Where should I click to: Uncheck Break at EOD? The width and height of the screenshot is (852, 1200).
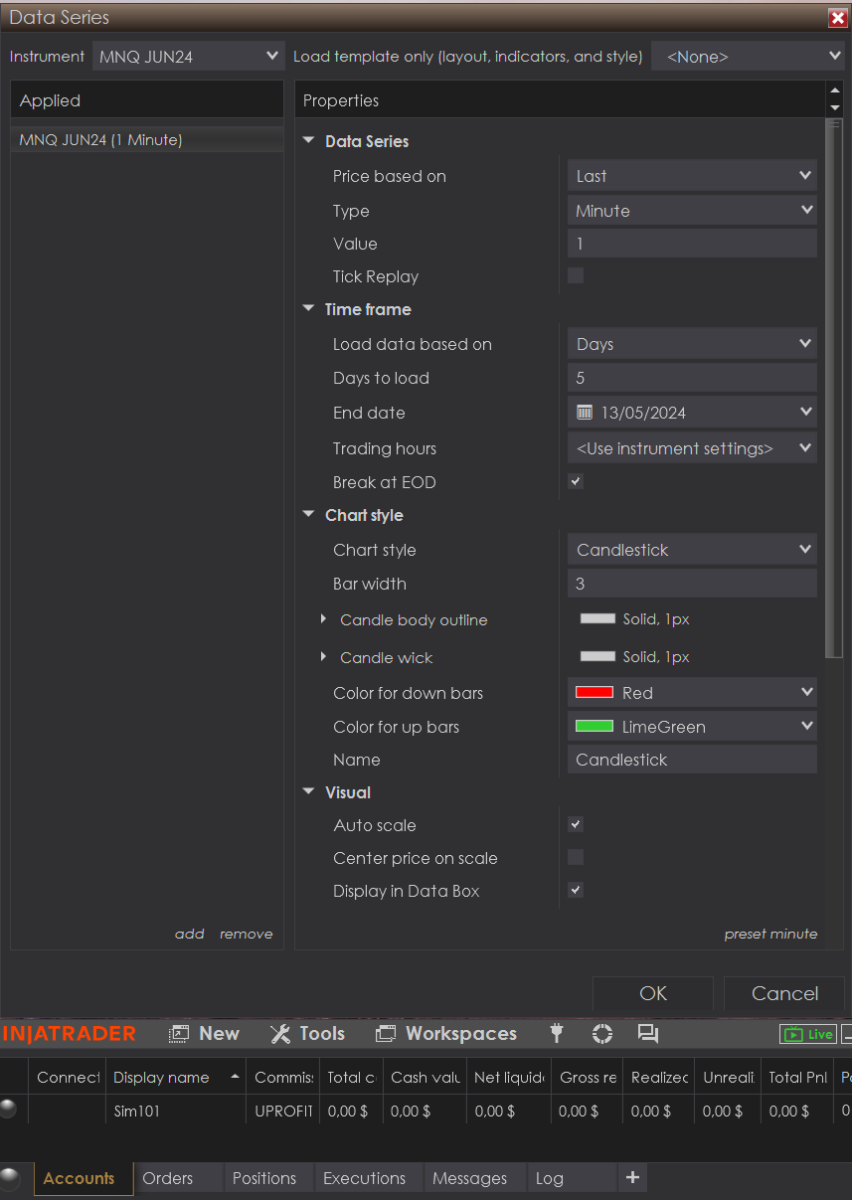coord(576,482)
